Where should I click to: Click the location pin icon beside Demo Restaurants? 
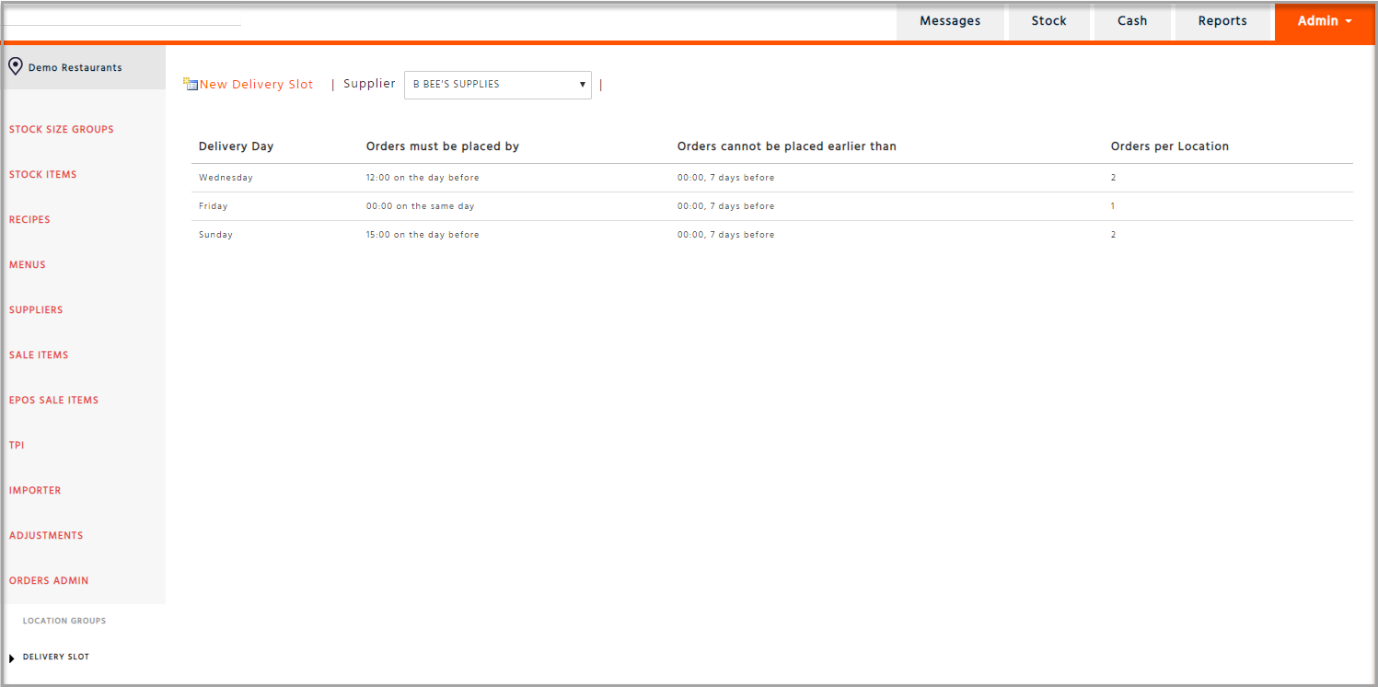15,67
